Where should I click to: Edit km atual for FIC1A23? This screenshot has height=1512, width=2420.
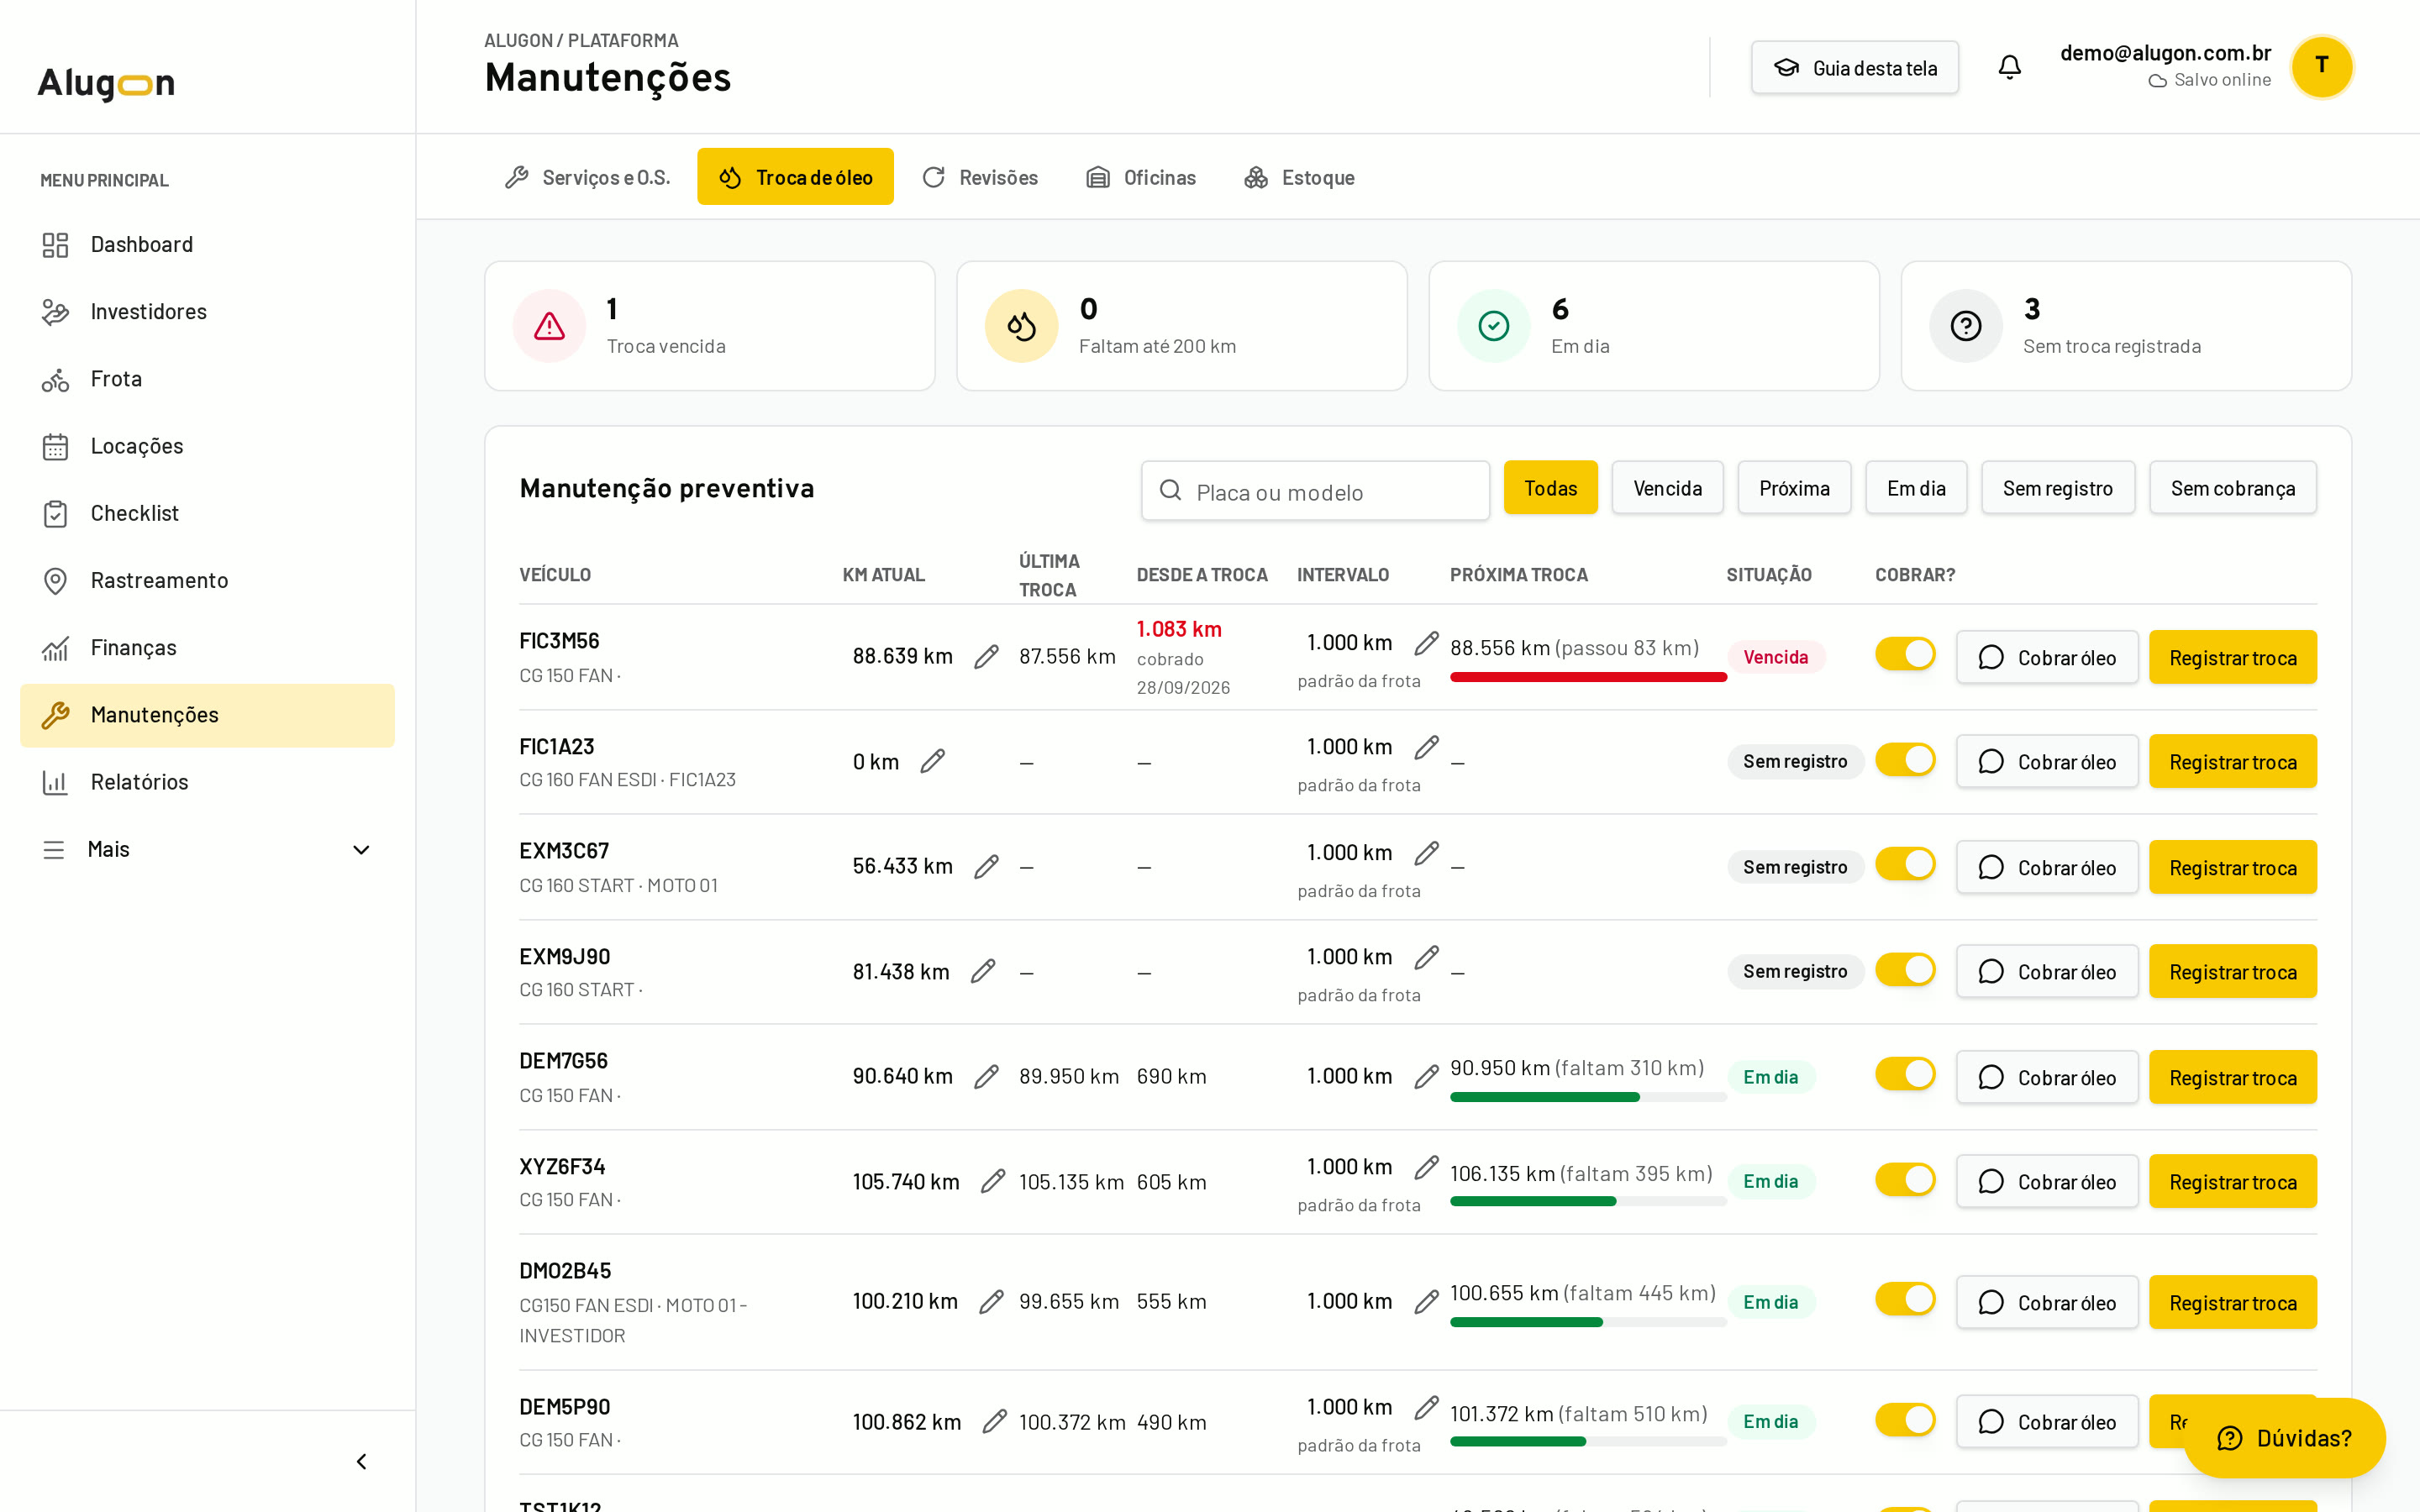click(x=932, y=761)
